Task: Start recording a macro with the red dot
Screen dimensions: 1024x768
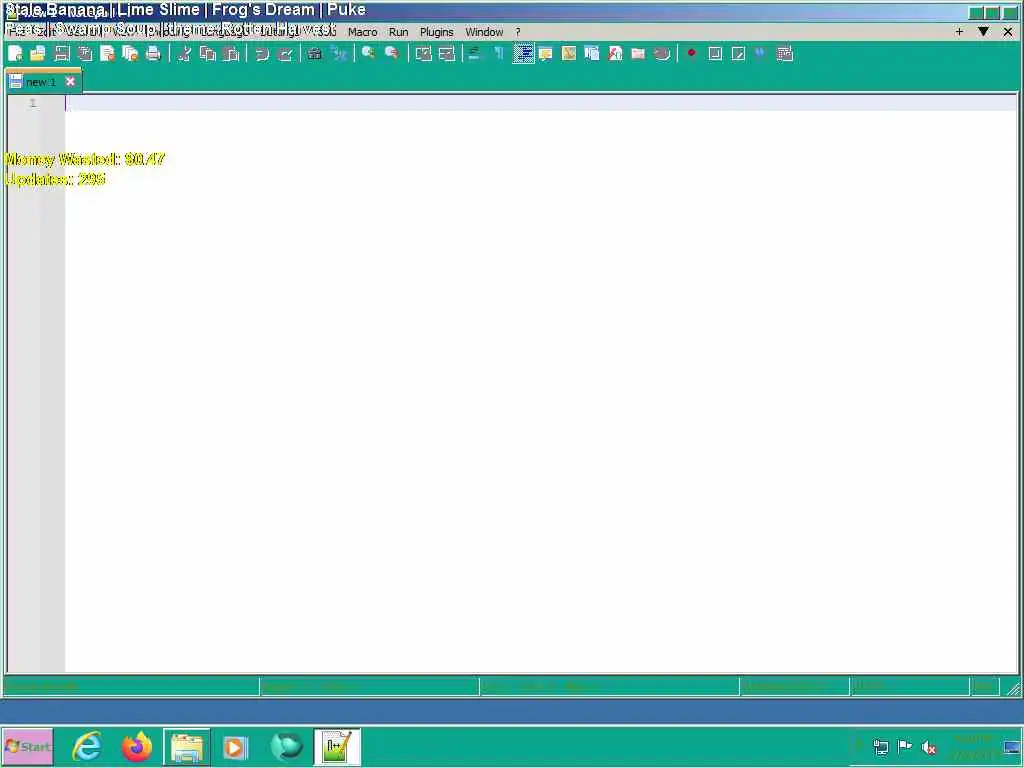Action: 692,54
